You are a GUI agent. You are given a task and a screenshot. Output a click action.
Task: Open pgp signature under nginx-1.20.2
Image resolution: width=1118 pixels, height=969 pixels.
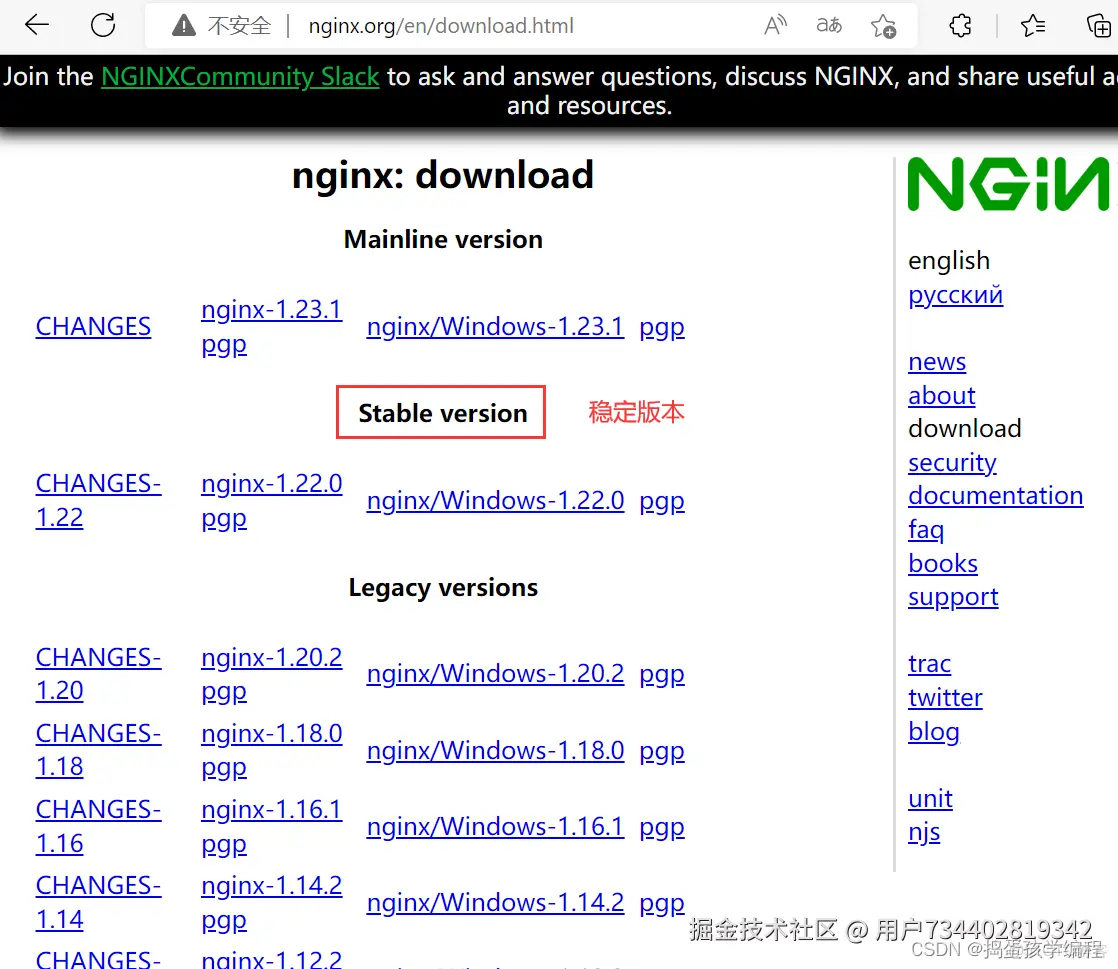coord(224,692)
